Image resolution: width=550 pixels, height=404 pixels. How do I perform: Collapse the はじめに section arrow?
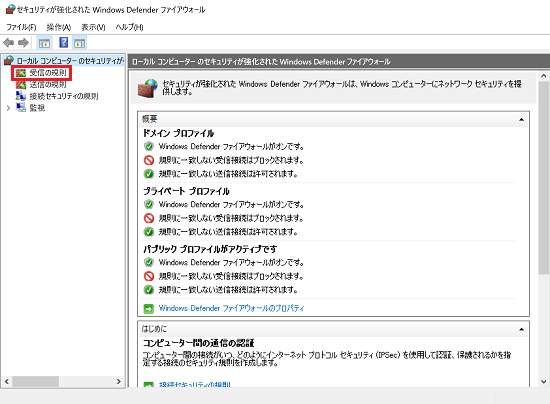tap(521, 329)
